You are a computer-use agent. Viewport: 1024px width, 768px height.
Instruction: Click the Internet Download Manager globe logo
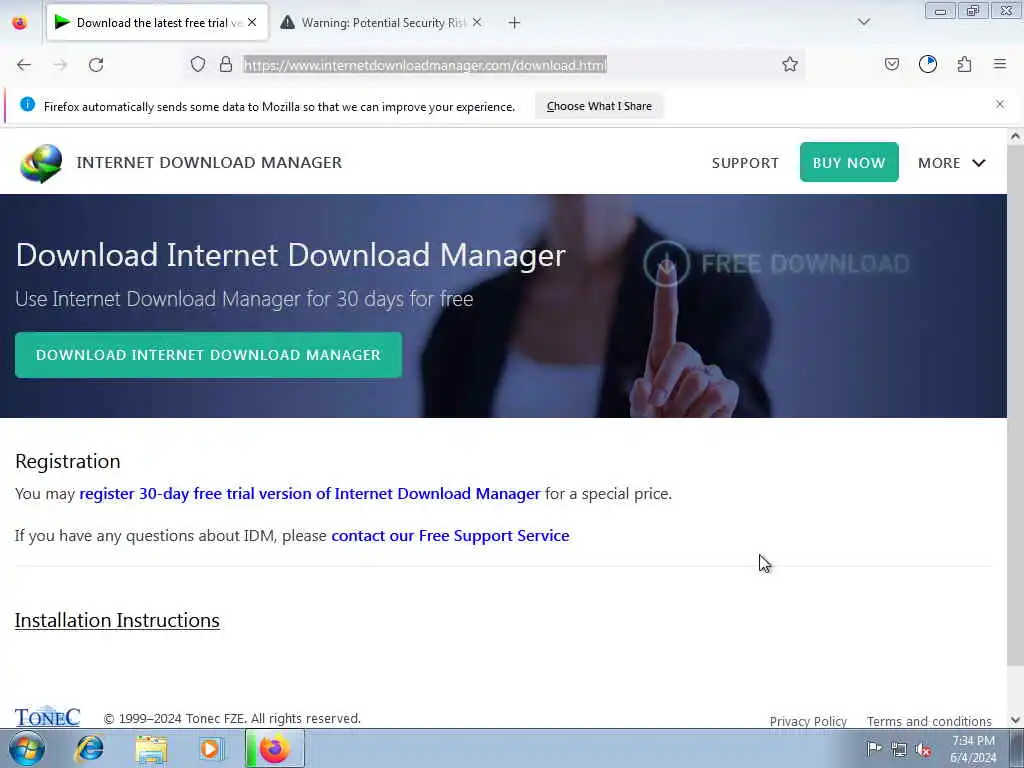[41, 163]
